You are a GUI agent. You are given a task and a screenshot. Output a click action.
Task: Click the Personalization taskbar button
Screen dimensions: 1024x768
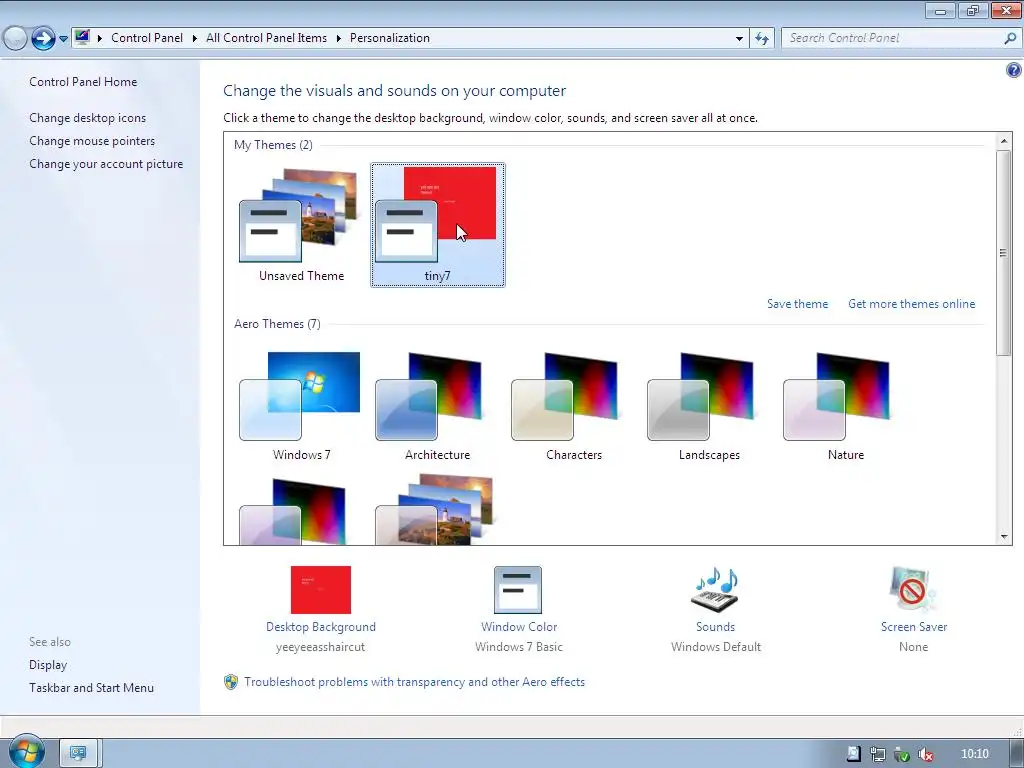[x=78, y=754]
